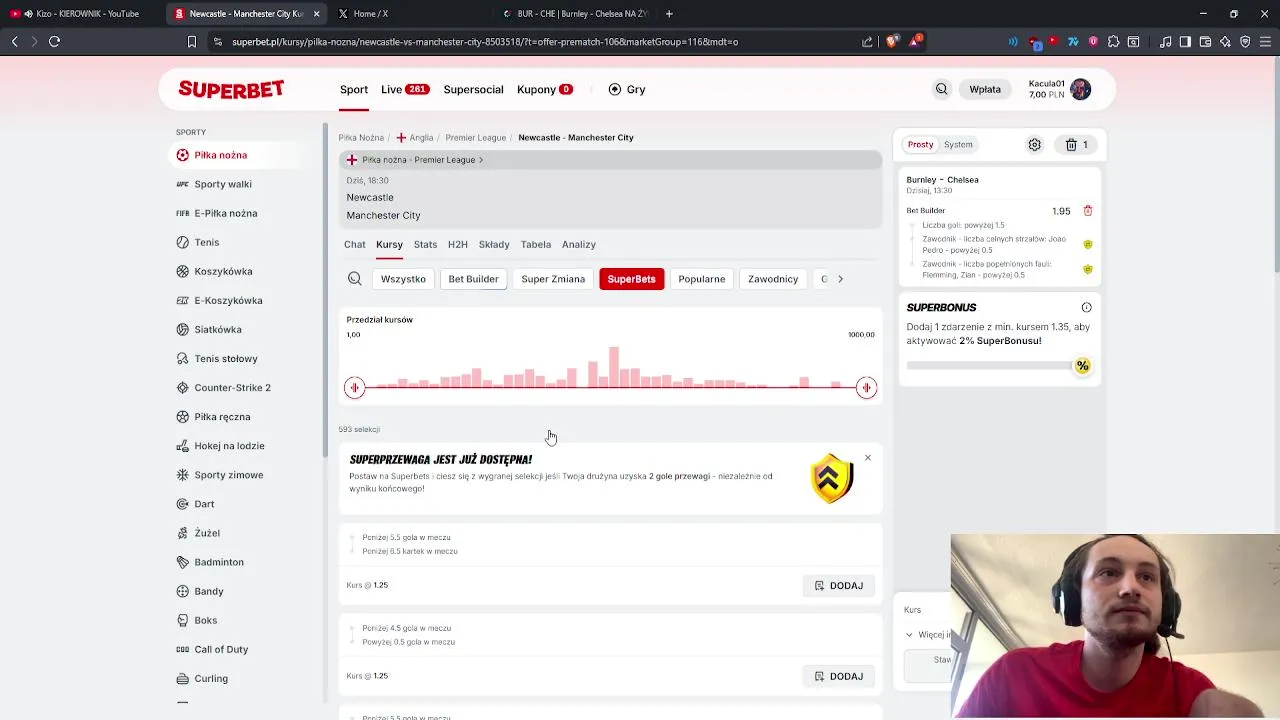
Task: Select System betslip mode
Action: click(x=958, y=145)
